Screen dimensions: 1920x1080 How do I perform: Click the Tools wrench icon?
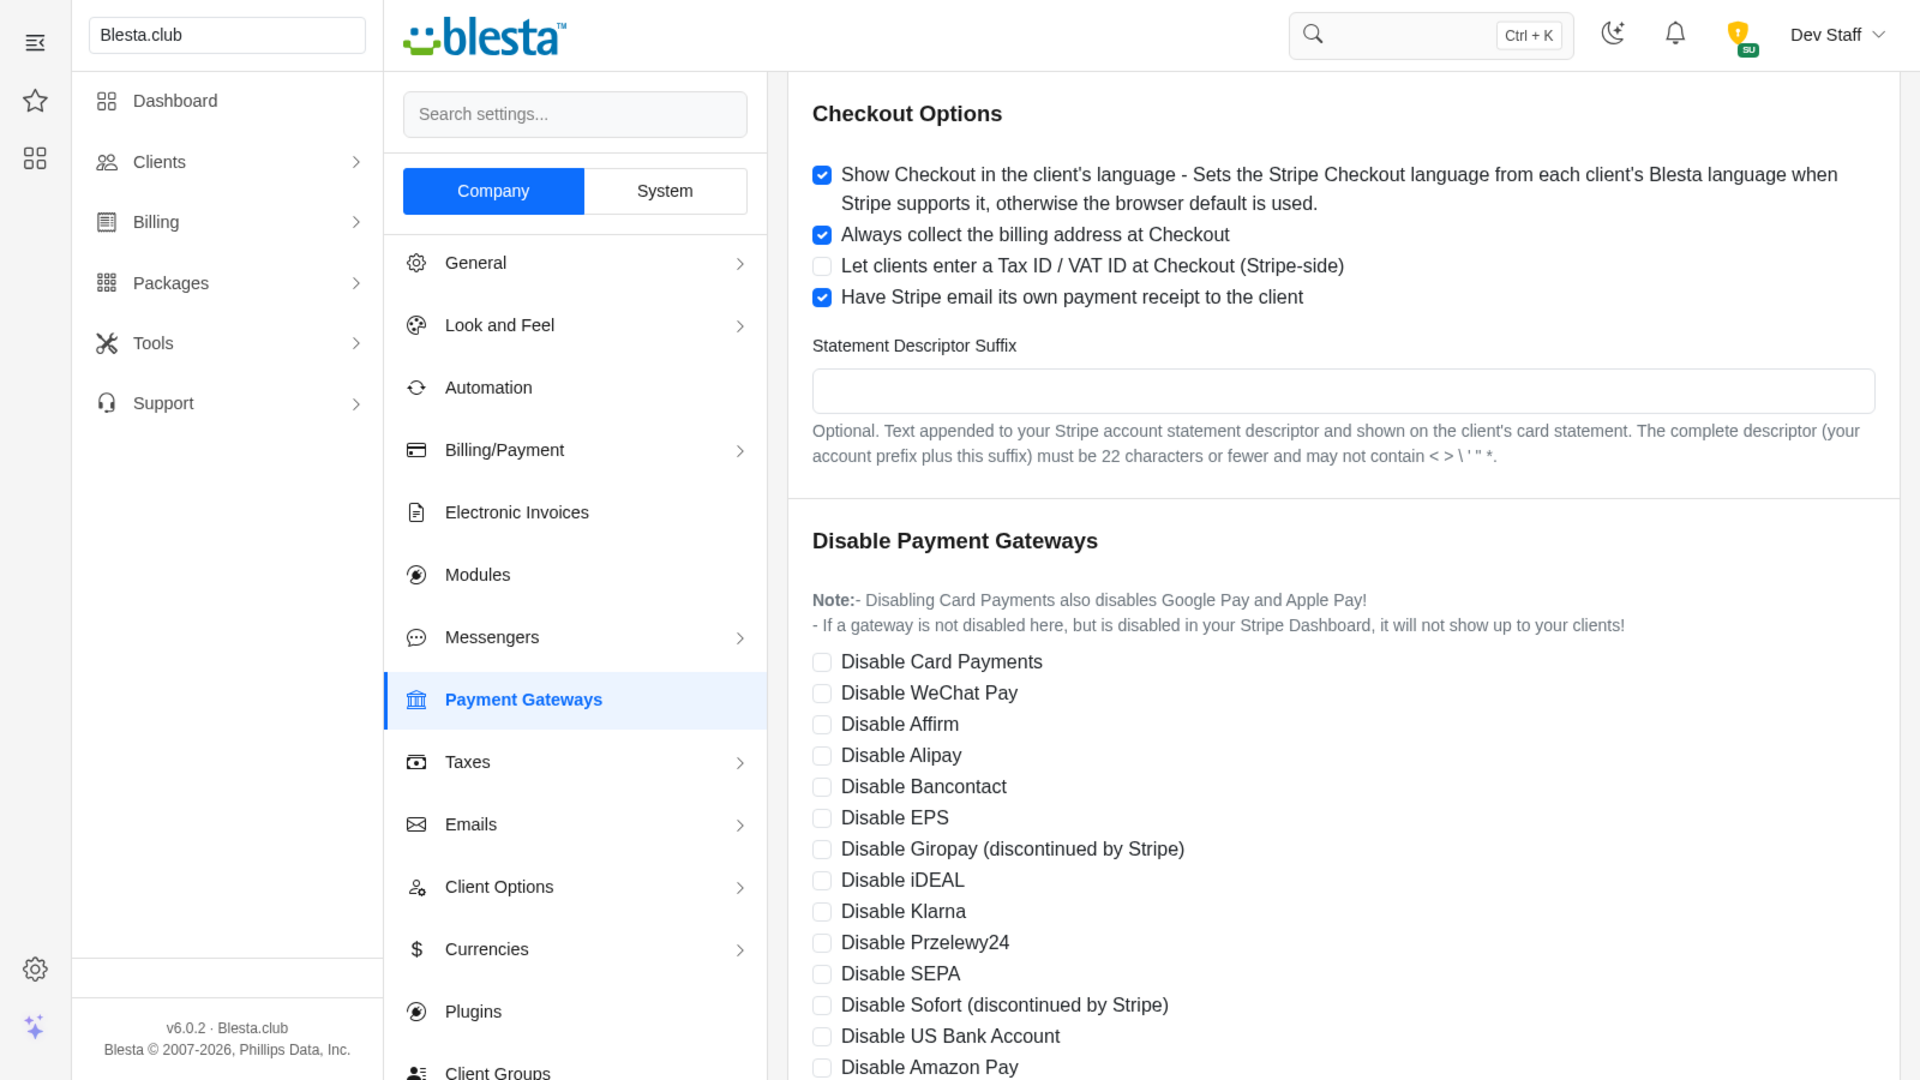click(106, 343)
